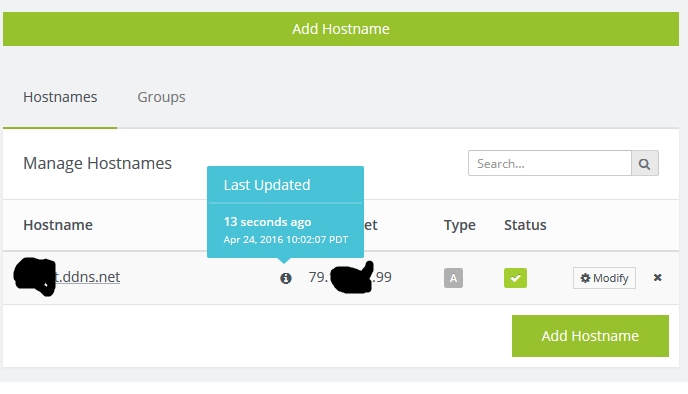
Task: Open the Modify button for ddns.net host
Action: click(604, 278)
